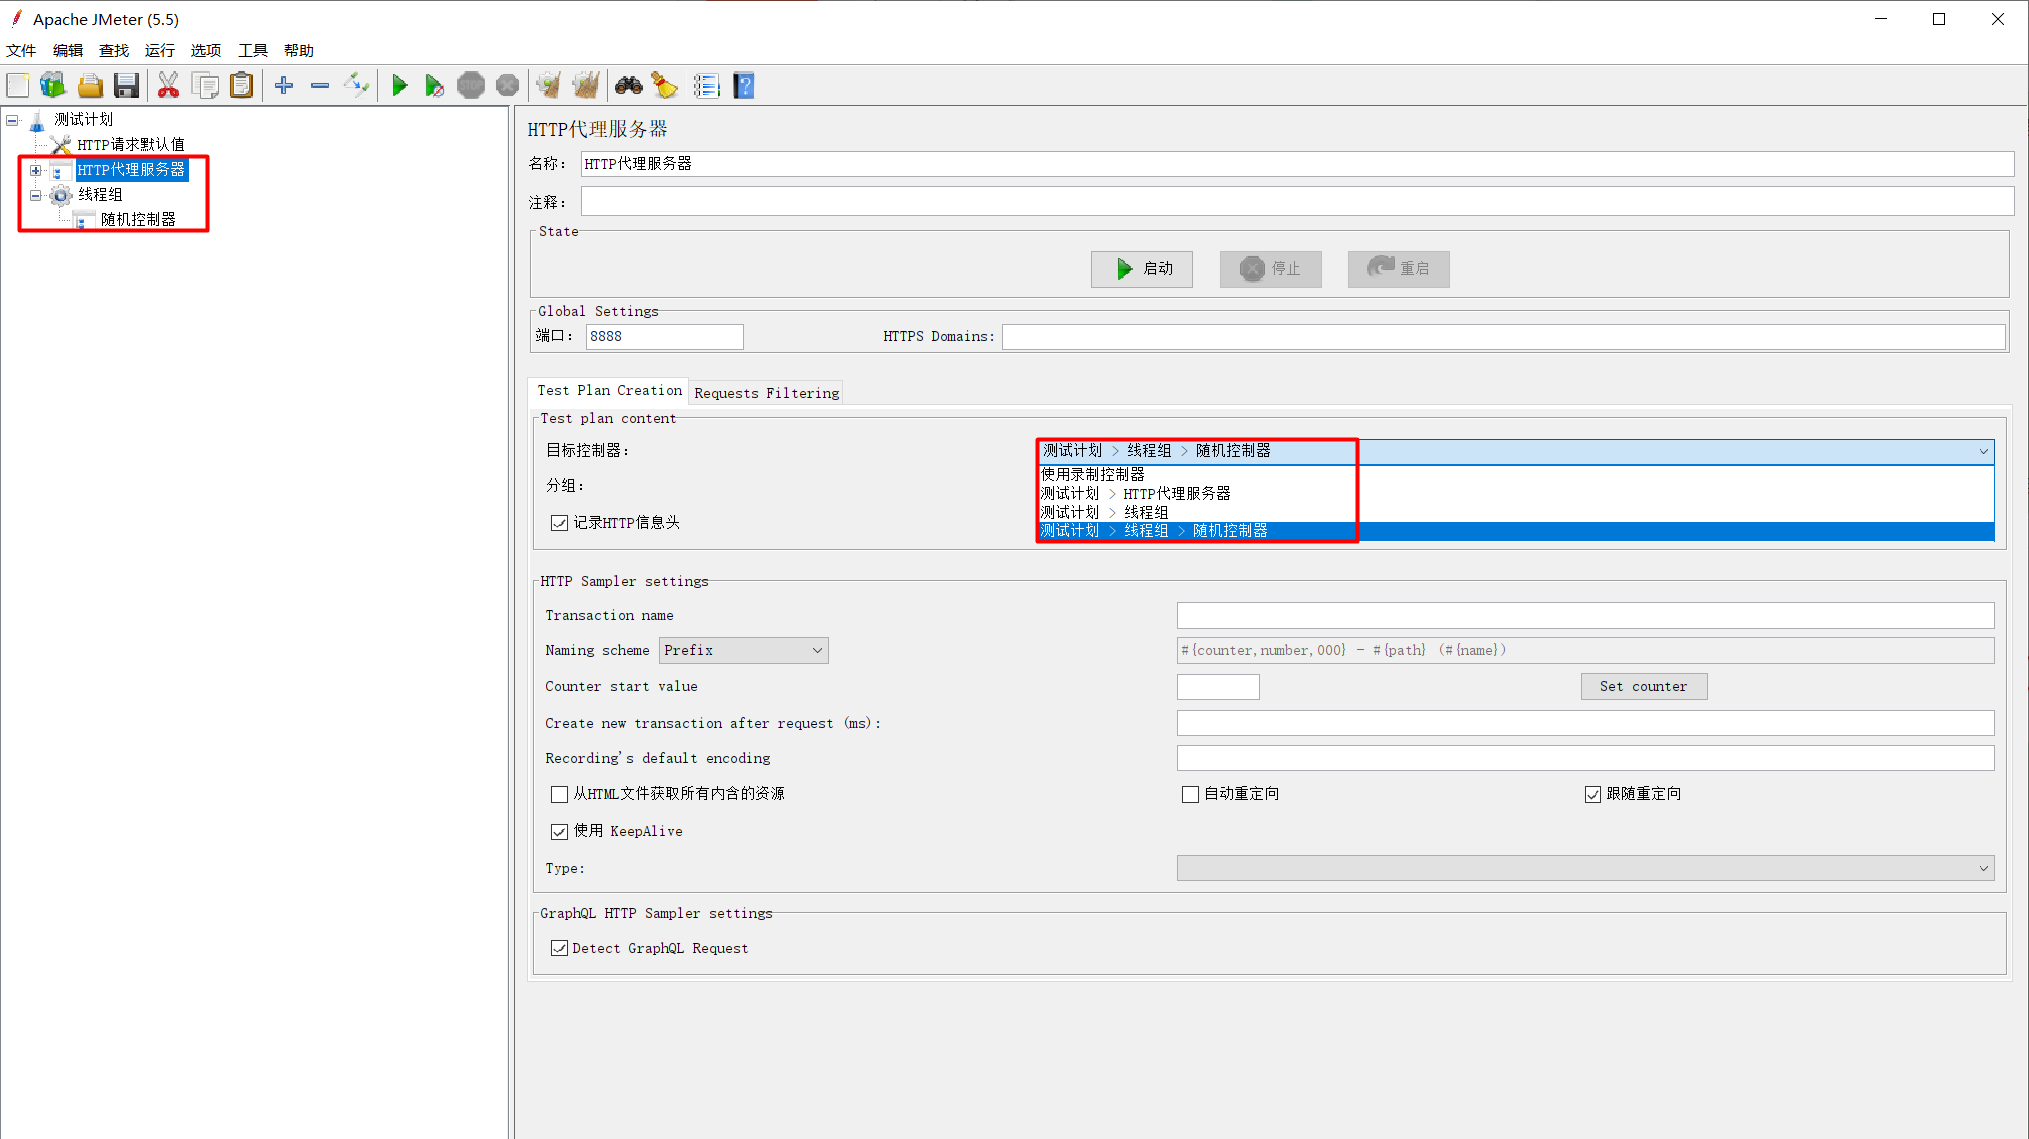Image resolution: width=2029 pixels, height=1139 pixels.
Task: Click the 线程组 gear icon in tree
Action: 61,195
